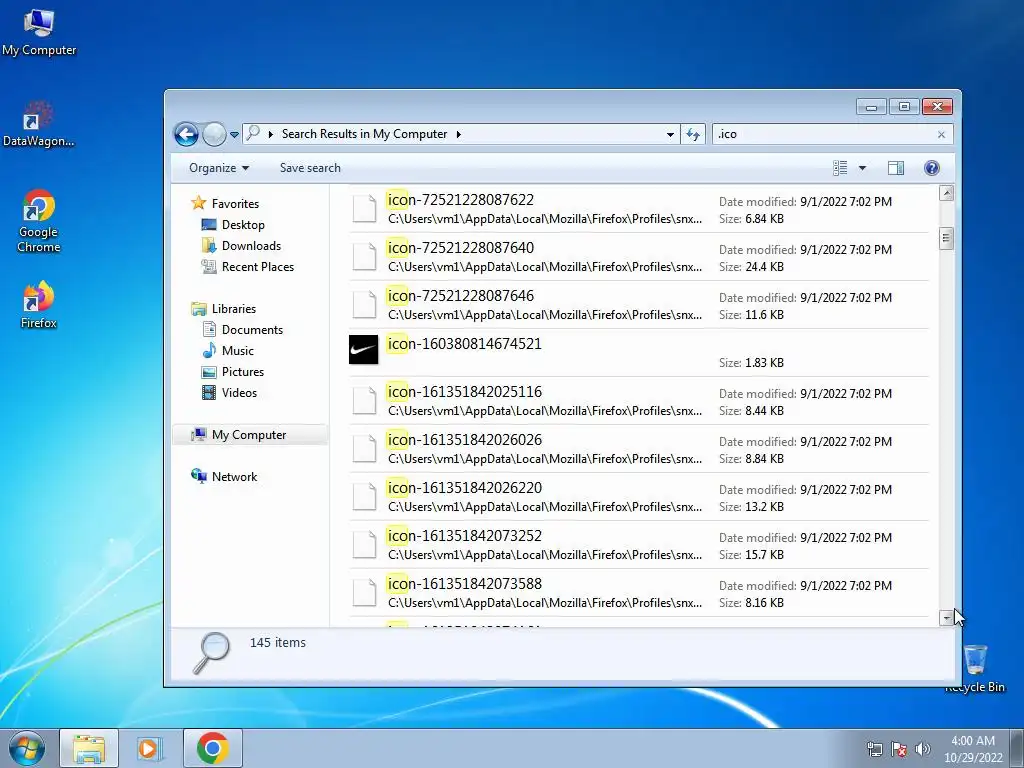Click Search Results in My Computer breadcrumb
This screenshot has width=1024, height=768.
[x=364, y=134]
